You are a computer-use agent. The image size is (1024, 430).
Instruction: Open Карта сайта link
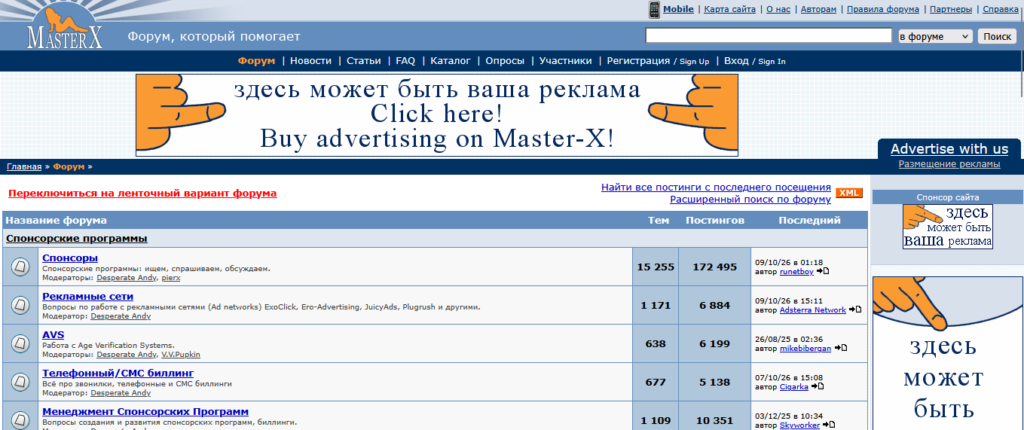730,9
